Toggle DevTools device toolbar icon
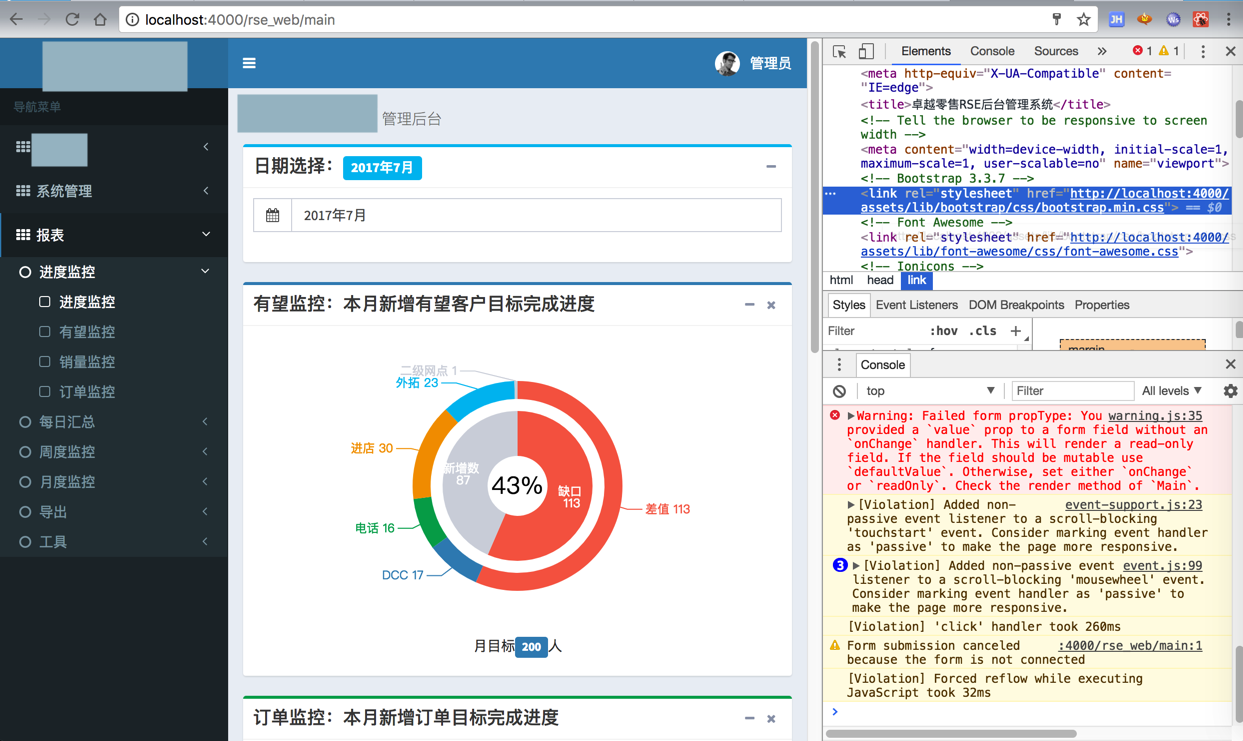Viewport: 1243px width, 741px height. coord(866,51)
